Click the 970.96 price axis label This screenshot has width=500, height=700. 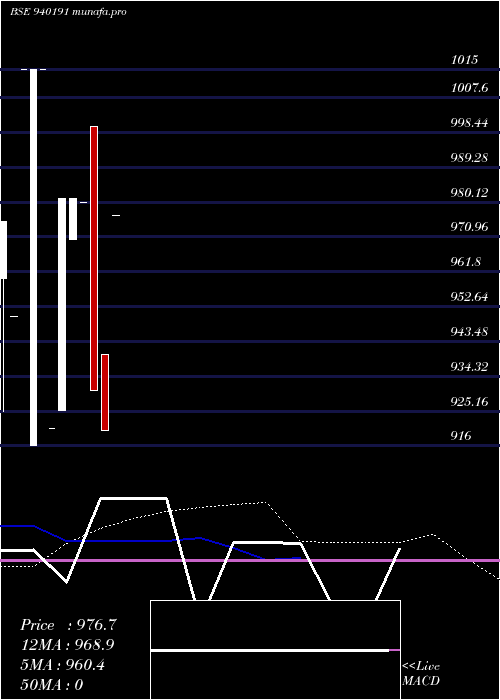click(x=469, y=227)
